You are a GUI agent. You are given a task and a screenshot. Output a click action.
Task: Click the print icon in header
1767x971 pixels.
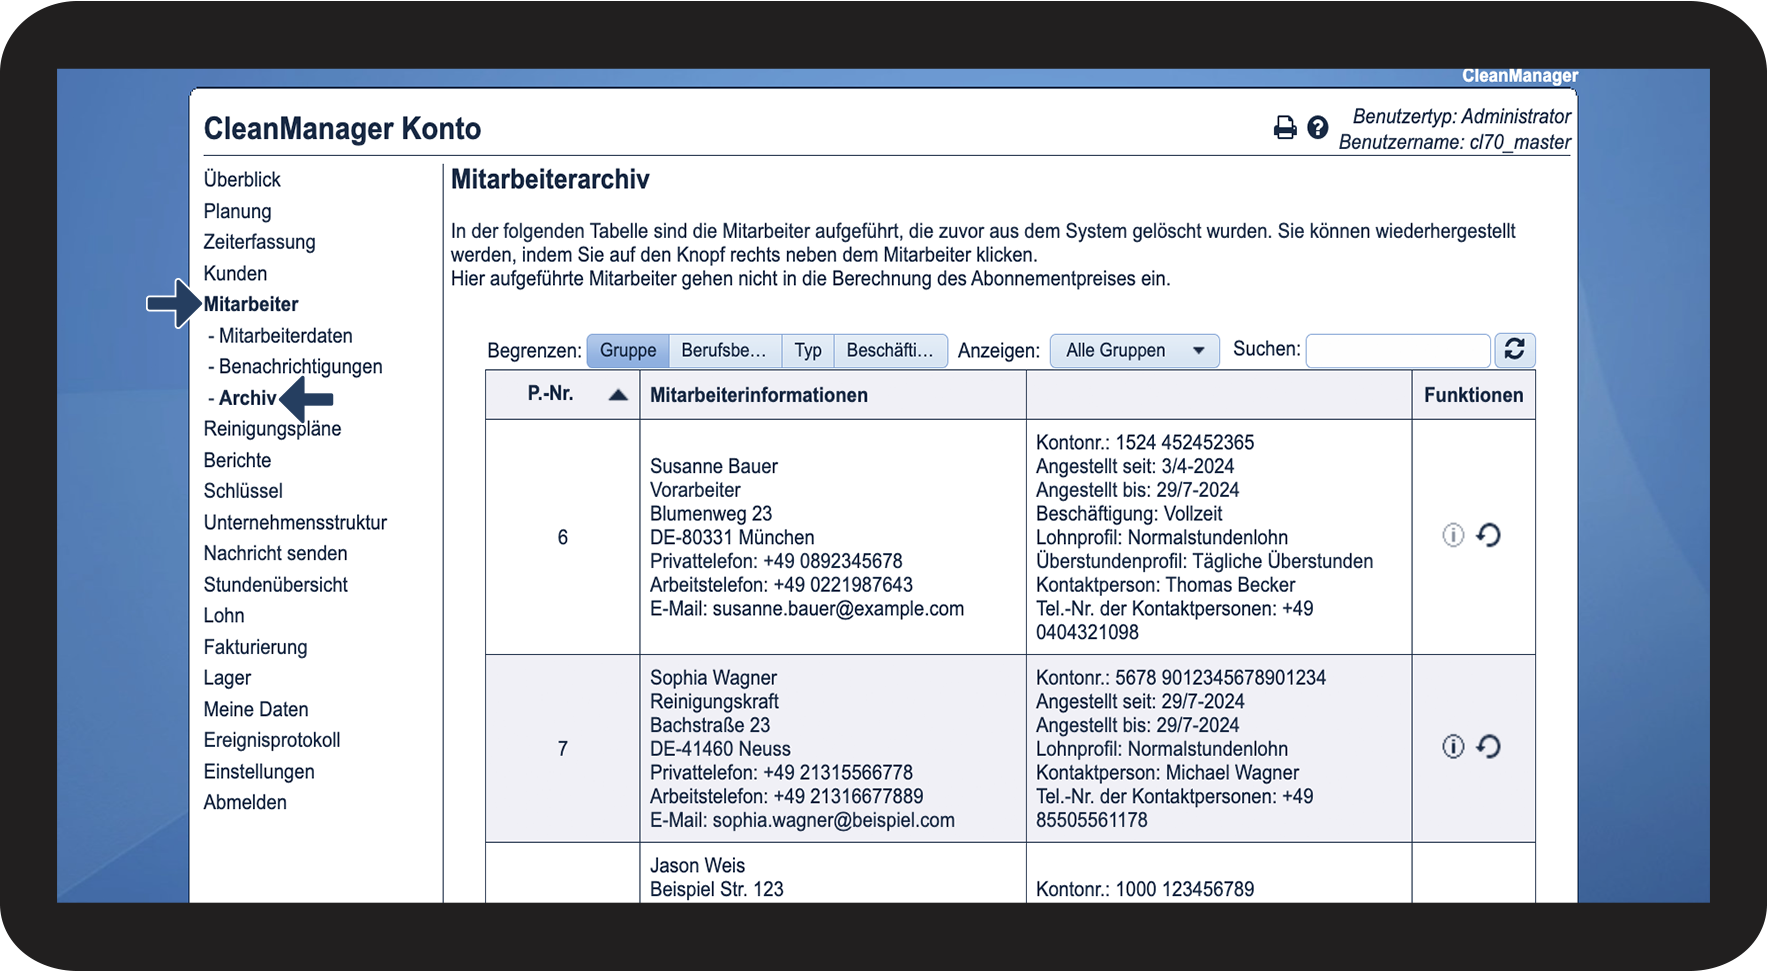coord(1284,128)
